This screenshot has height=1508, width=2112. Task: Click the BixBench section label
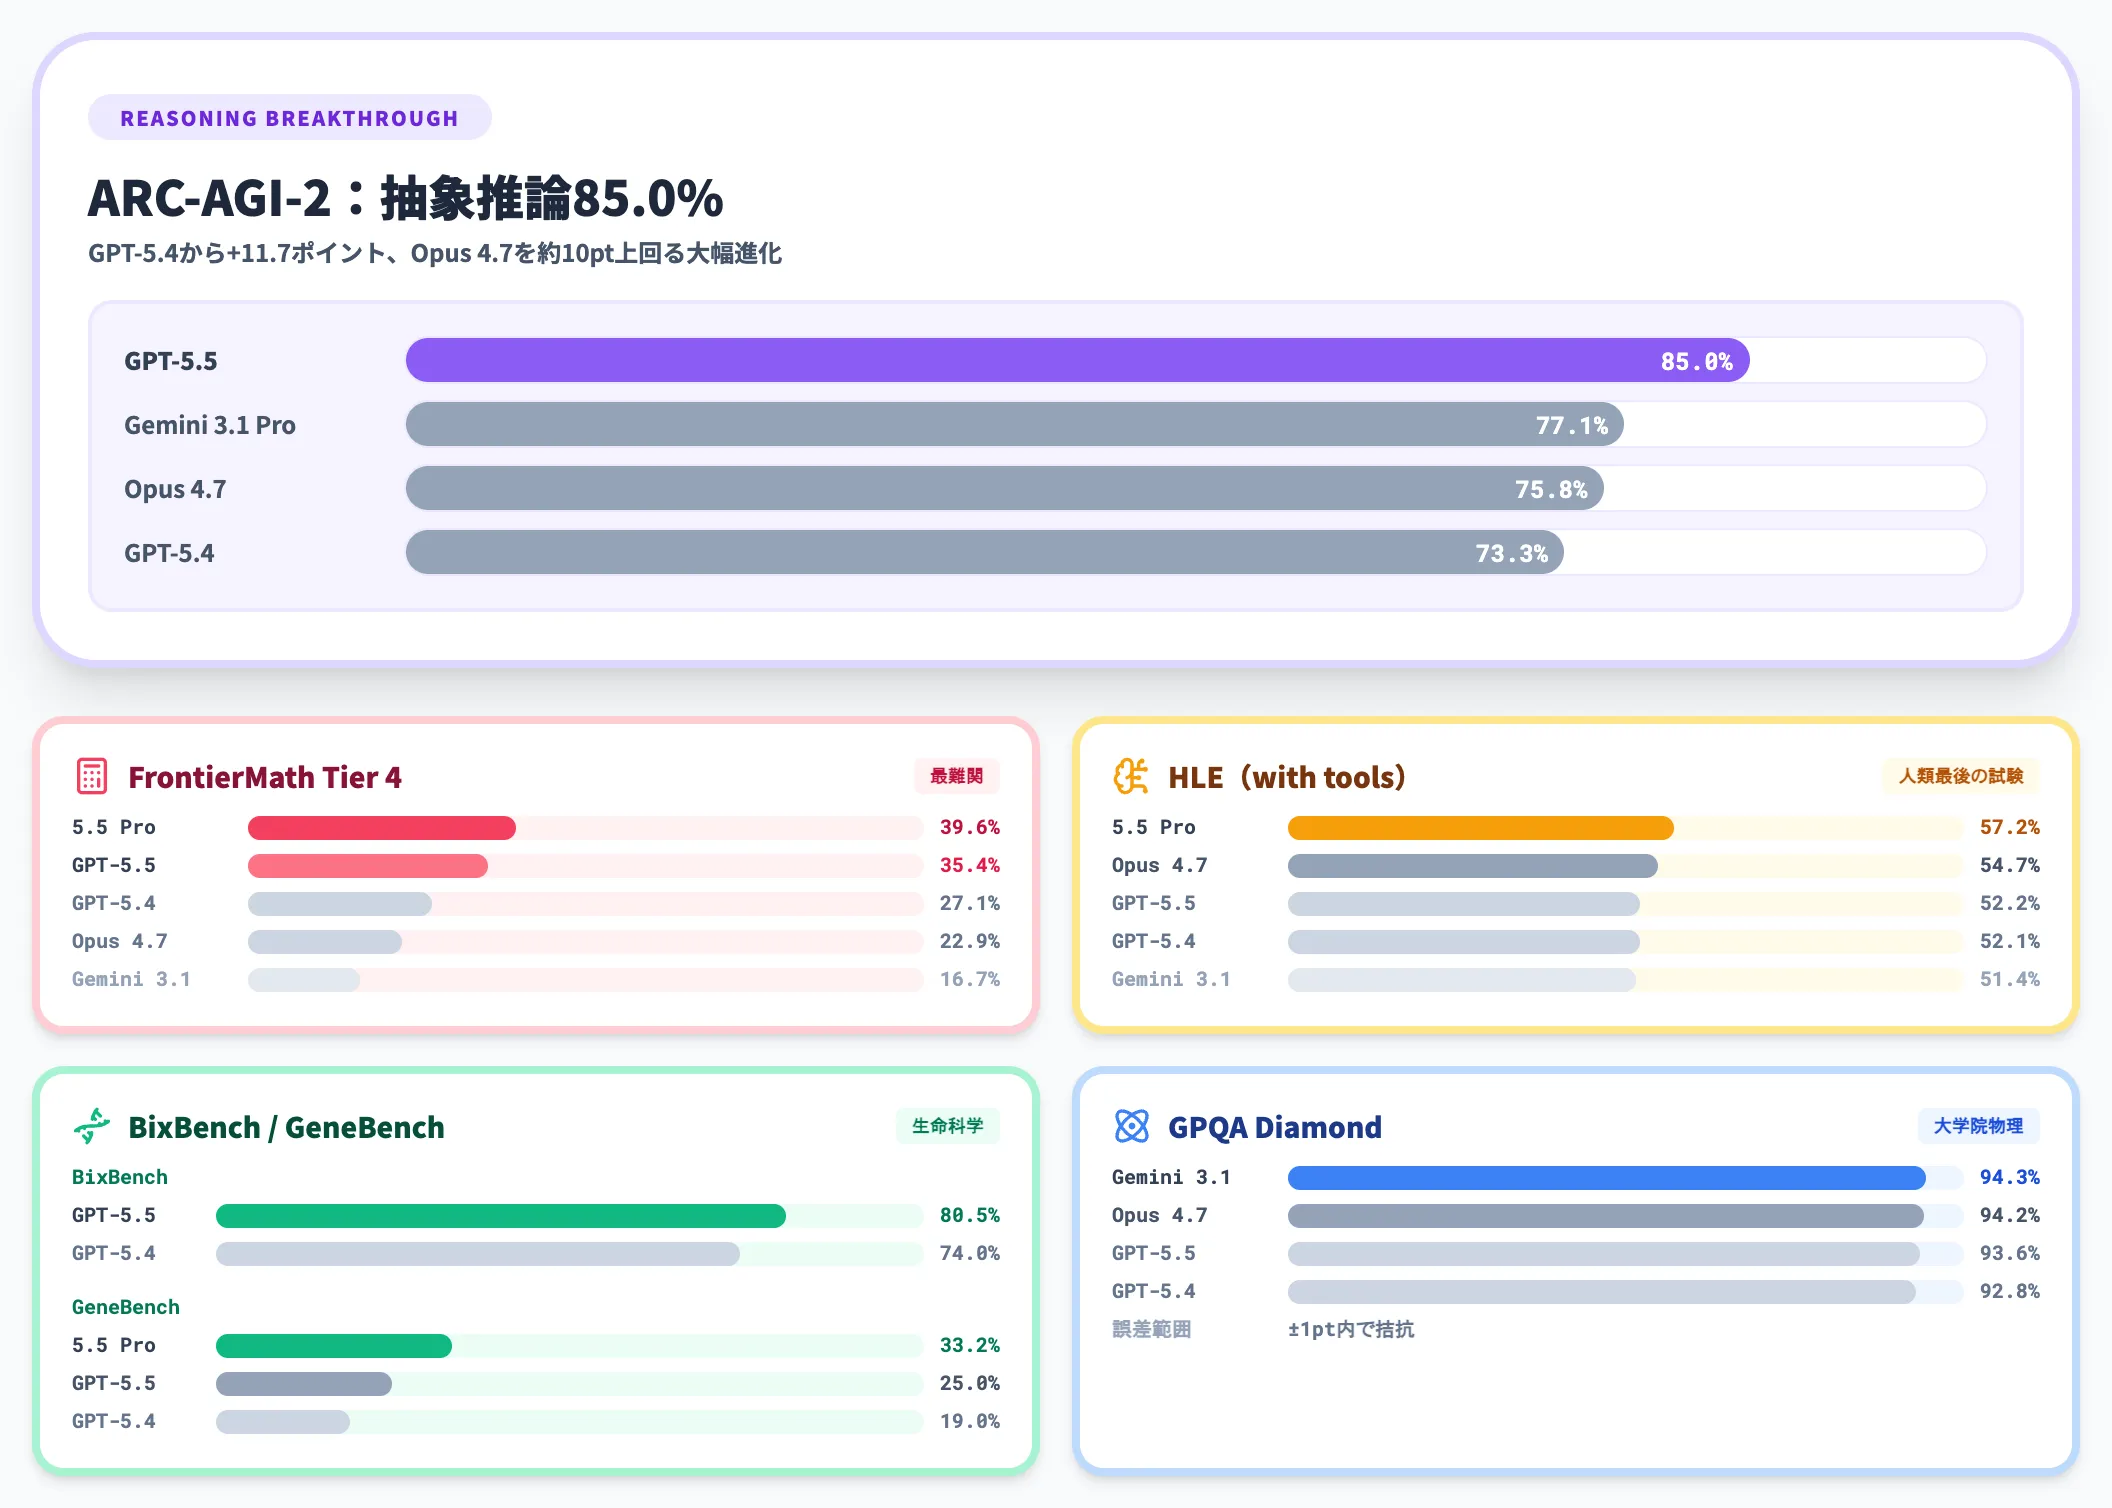pyautogui.click(x=120, y=1177)
